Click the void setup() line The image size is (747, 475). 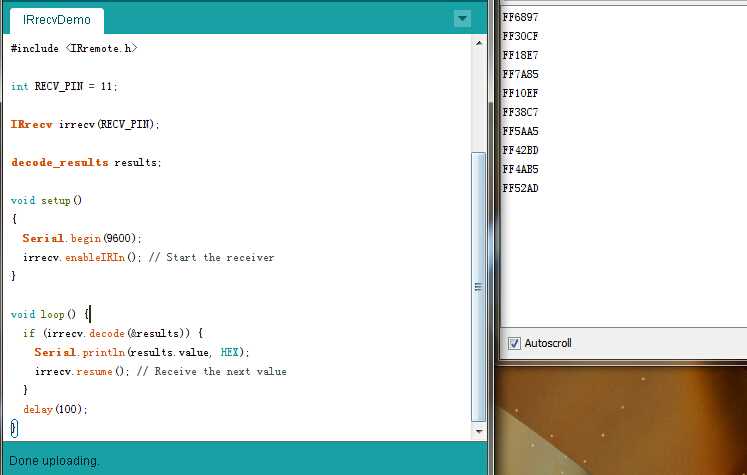point(46,200)
